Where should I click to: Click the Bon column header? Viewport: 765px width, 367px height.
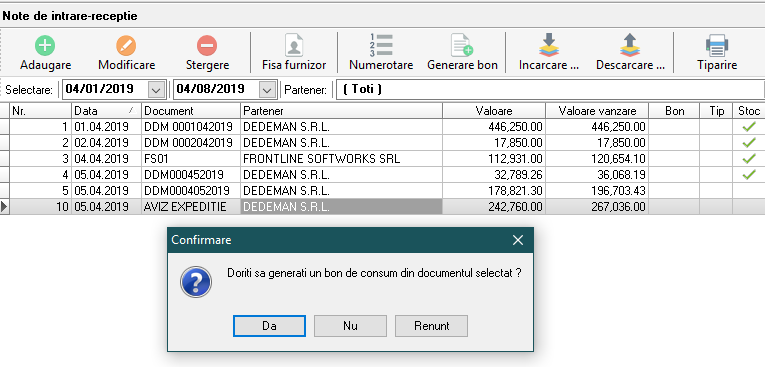pyautogui.click(x=674, y=111)
